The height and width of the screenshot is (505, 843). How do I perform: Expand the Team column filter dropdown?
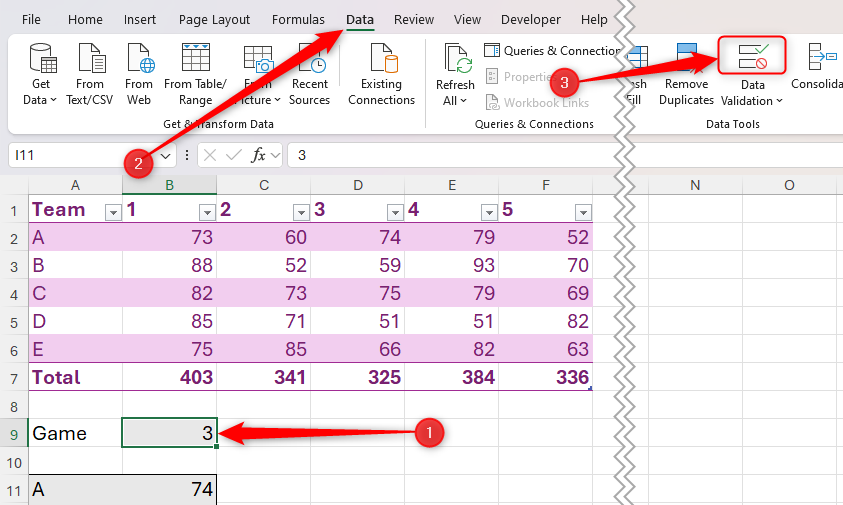[113, 211]
